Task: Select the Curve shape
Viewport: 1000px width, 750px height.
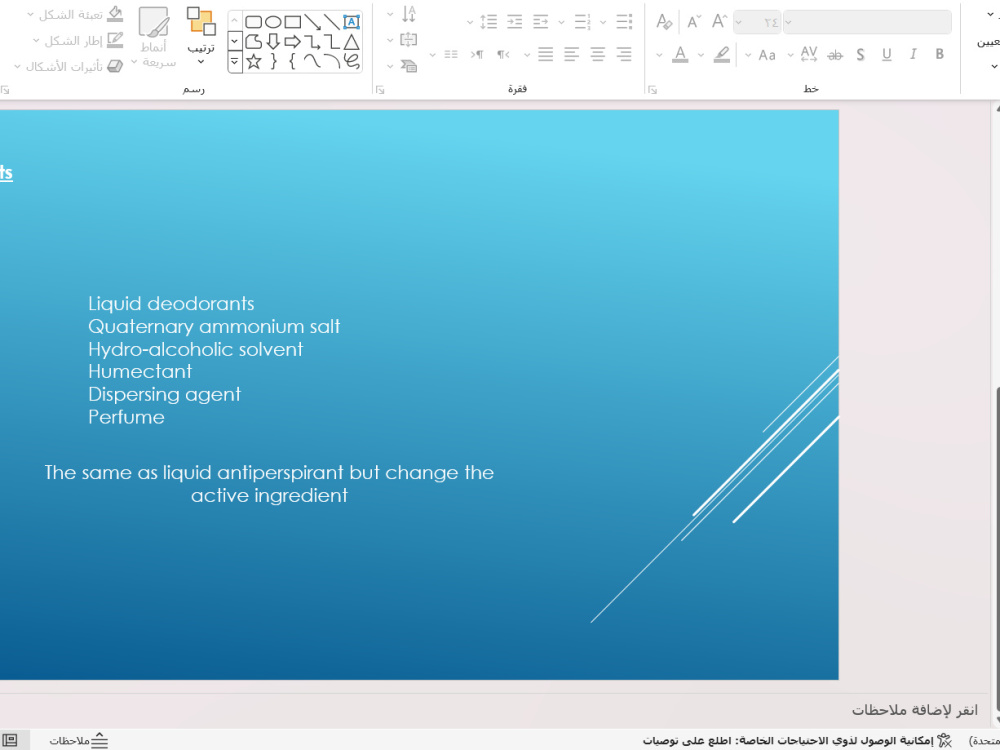Action: coord(312,61)
